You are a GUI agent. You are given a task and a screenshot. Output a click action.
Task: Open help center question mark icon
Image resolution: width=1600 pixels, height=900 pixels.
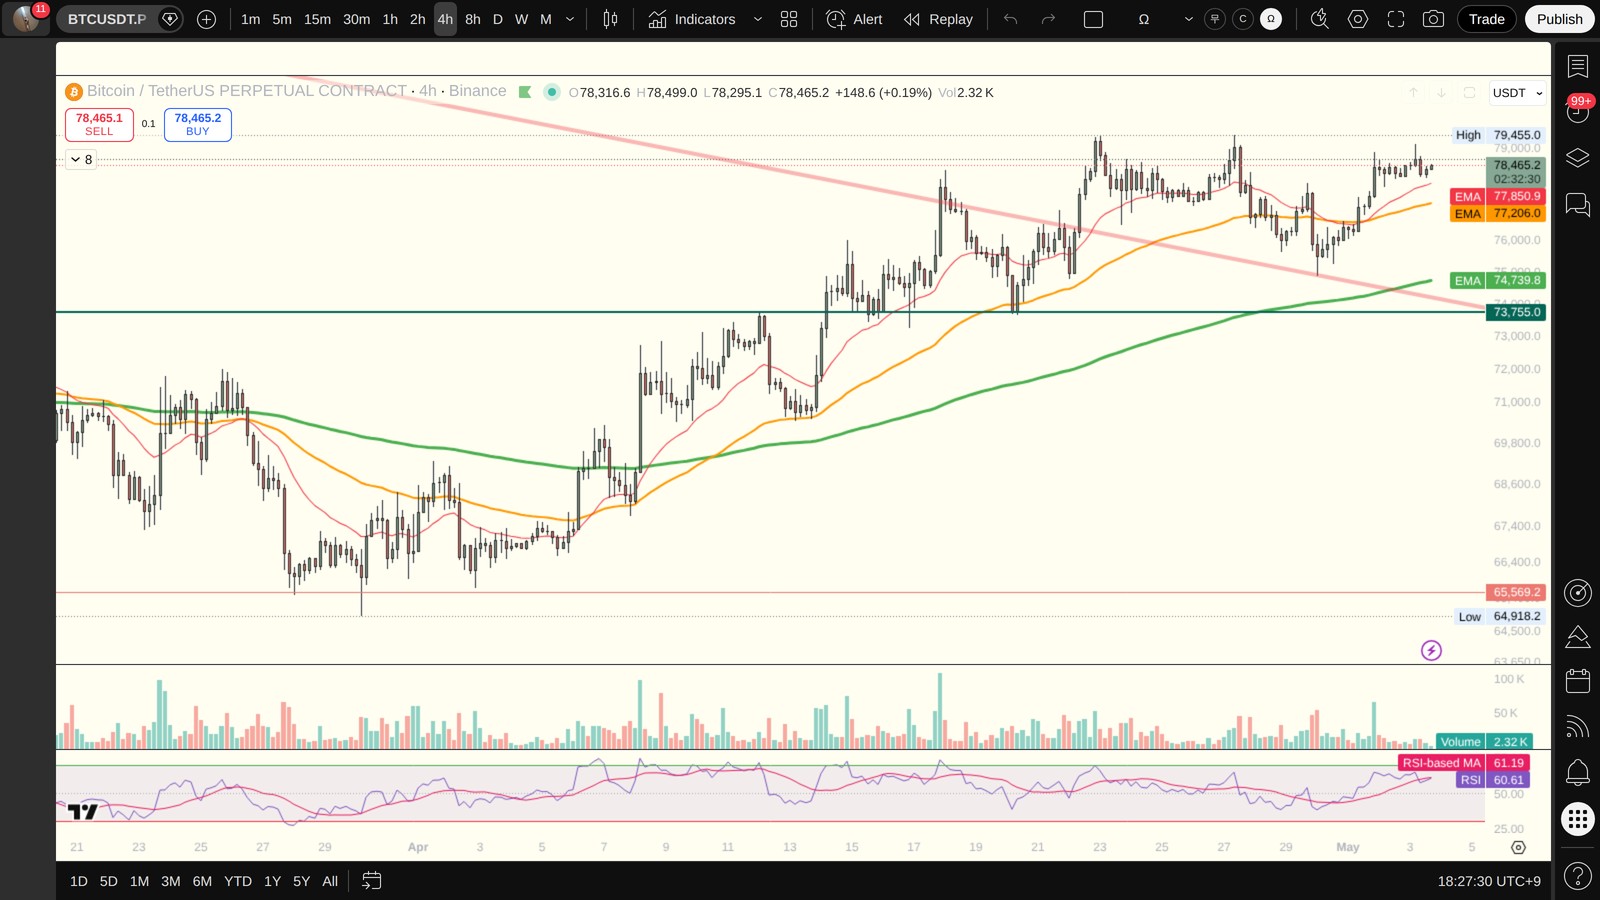pyautogui.click(x=1578, y=877)
